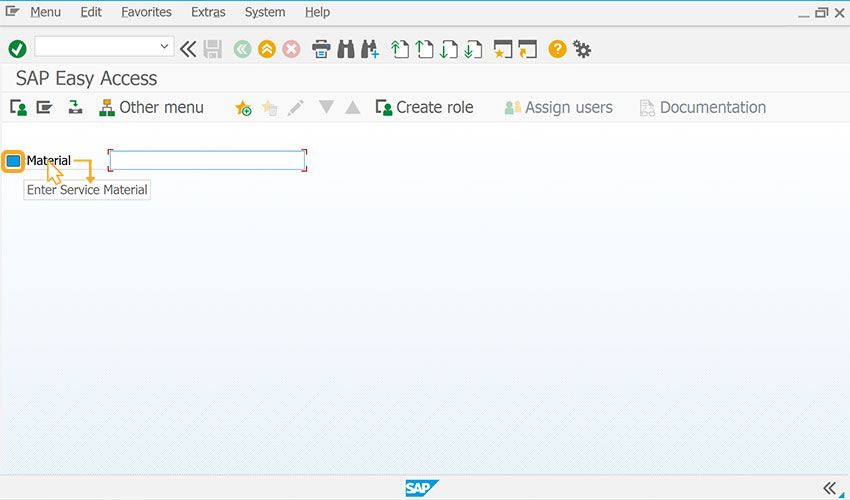
Task: Go to Last Page icon
Action: click(x=473, y=49)
